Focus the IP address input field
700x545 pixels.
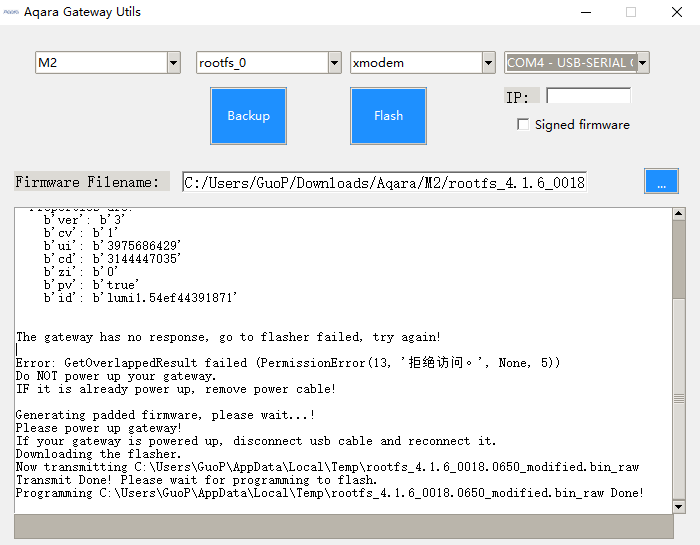point(588,96)
